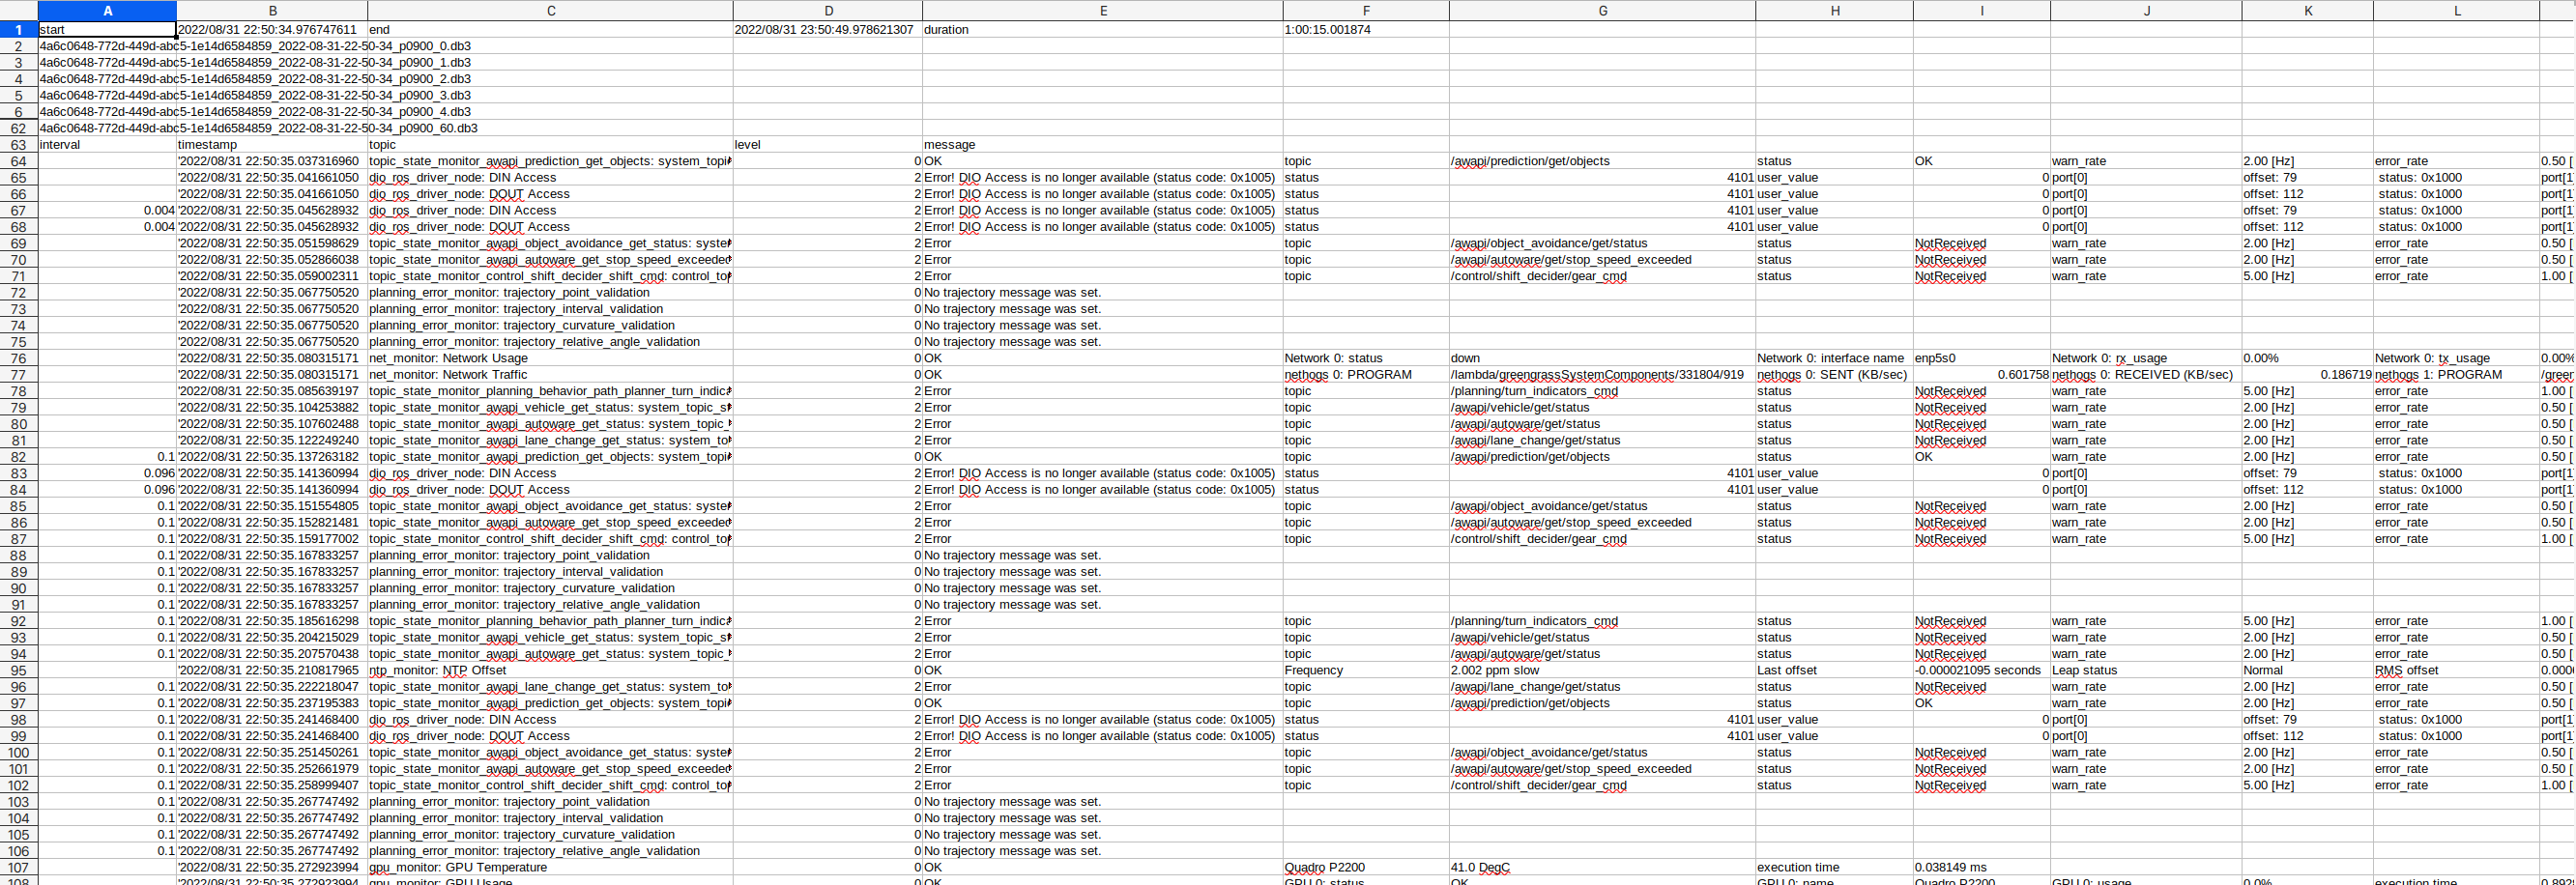Click file name ending 'p0900_0.db3' in row 2

pos(255,46)
